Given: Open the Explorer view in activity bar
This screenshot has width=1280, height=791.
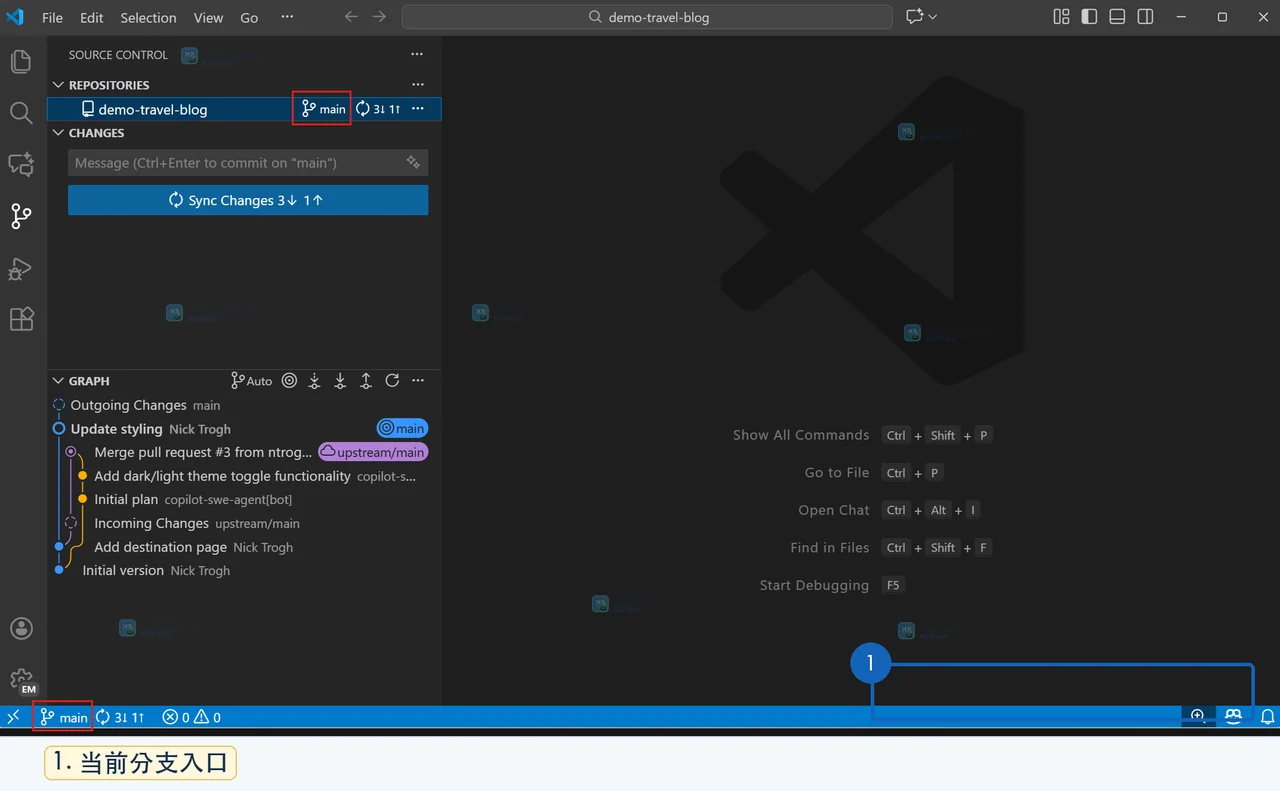Looking at the screenshot, I should pyautogui.click(x=21, y=62).
